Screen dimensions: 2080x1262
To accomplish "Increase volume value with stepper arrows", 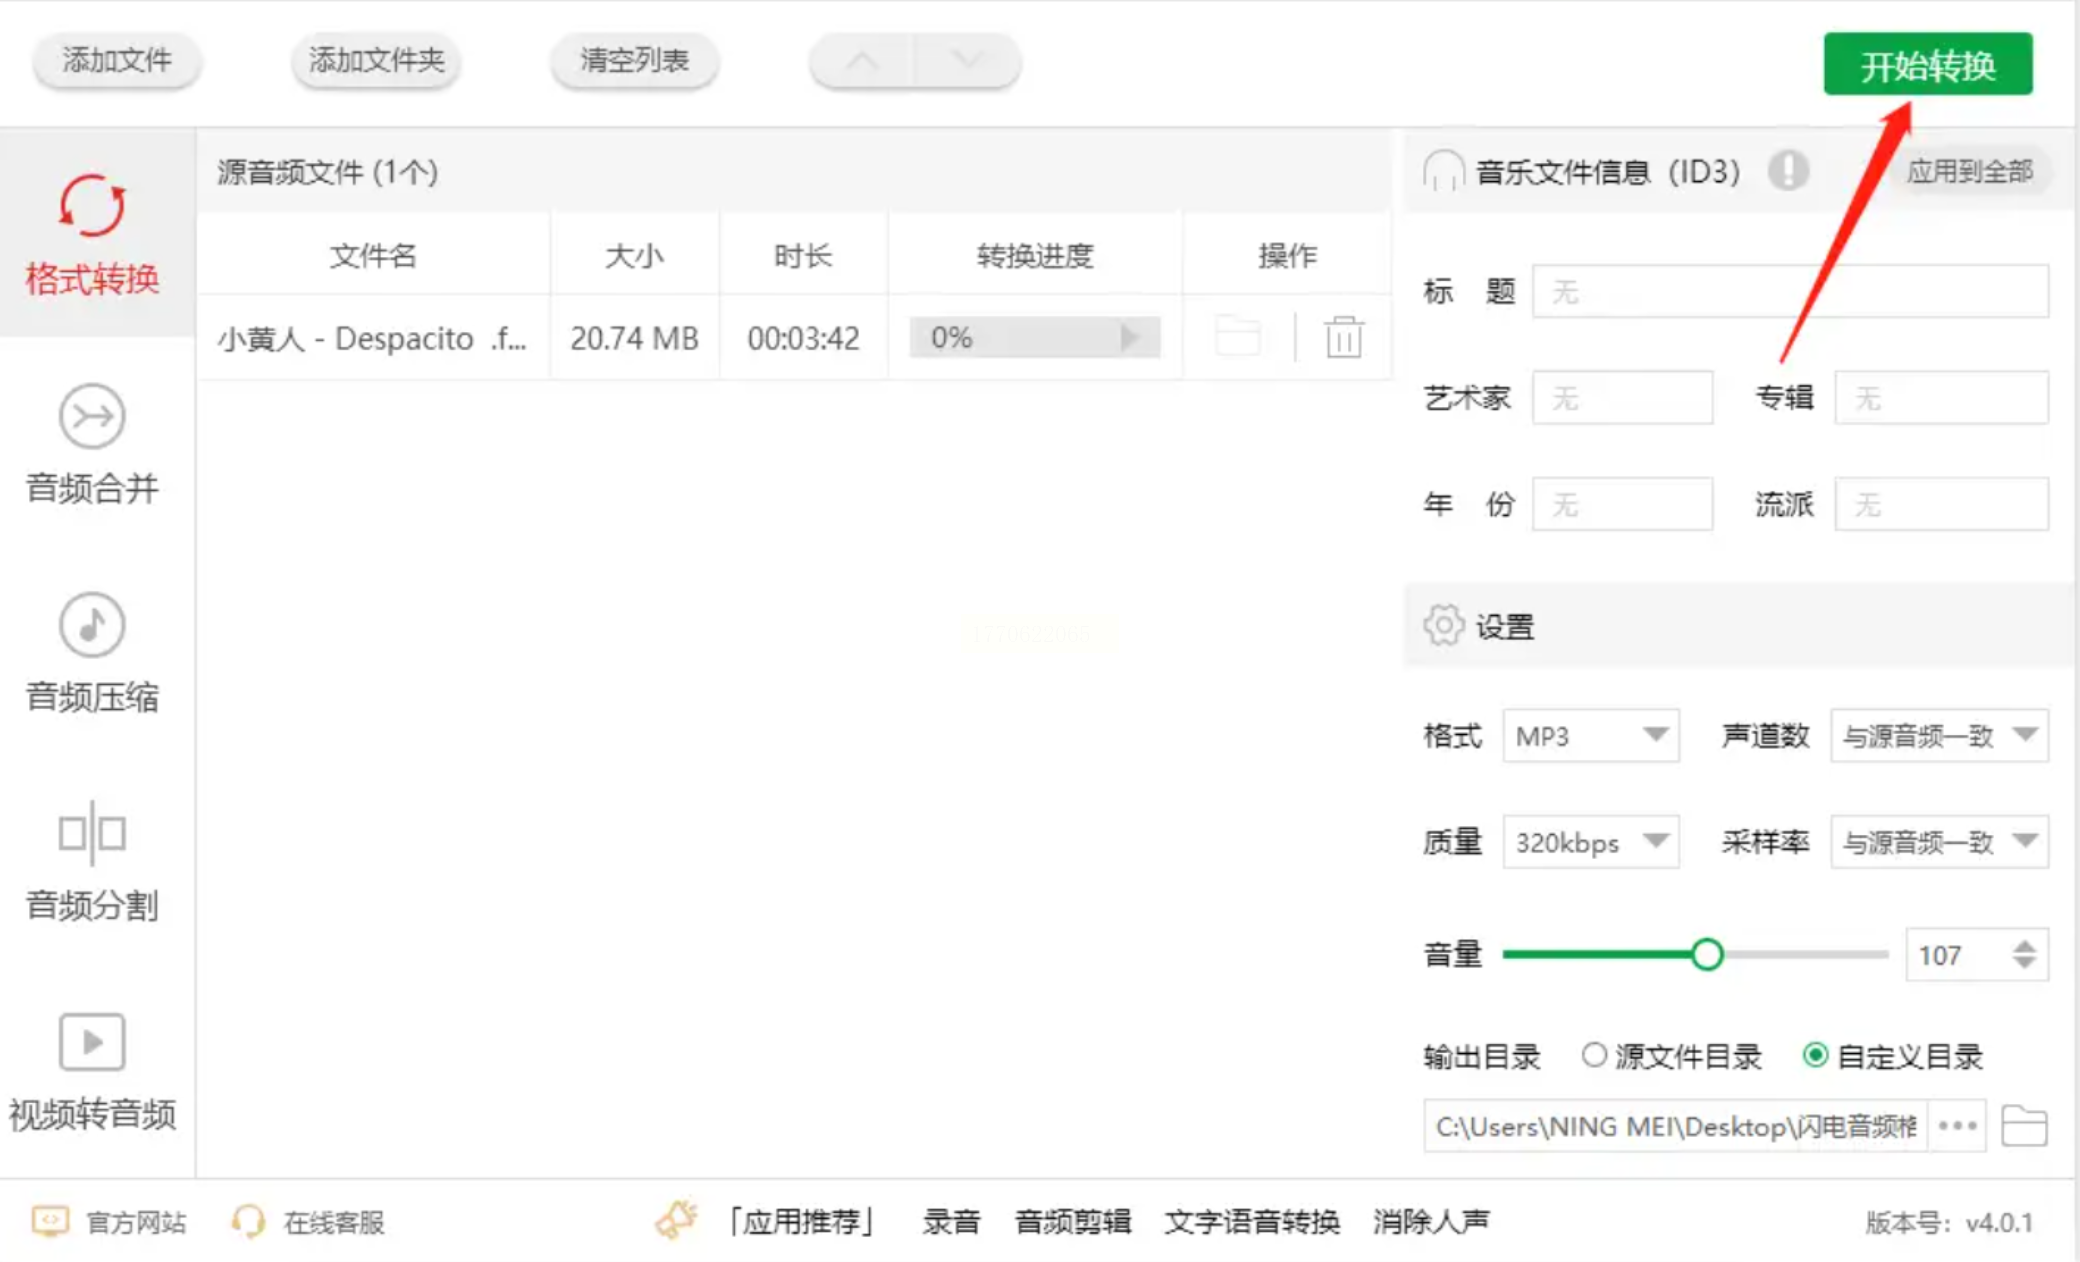I will point(2025,945).
